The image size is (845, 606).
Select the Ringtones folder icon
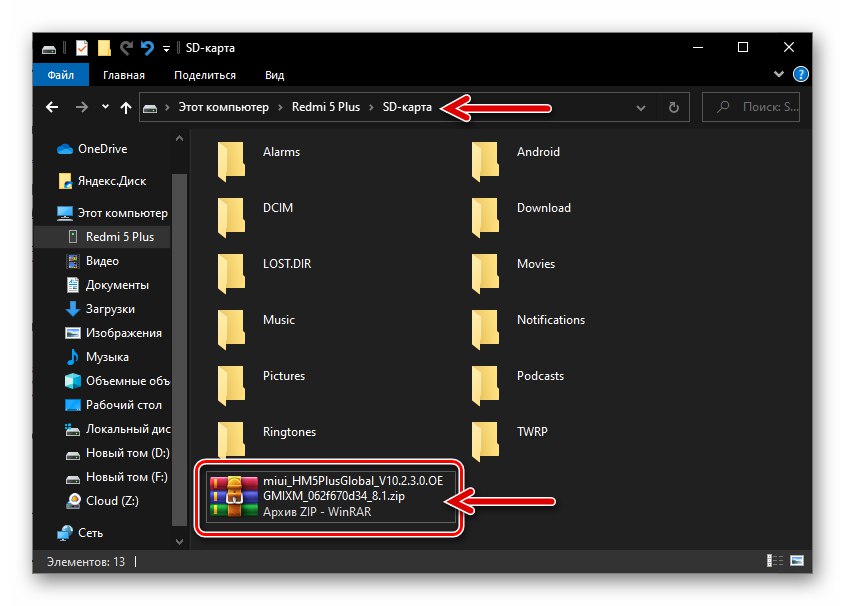231,440
